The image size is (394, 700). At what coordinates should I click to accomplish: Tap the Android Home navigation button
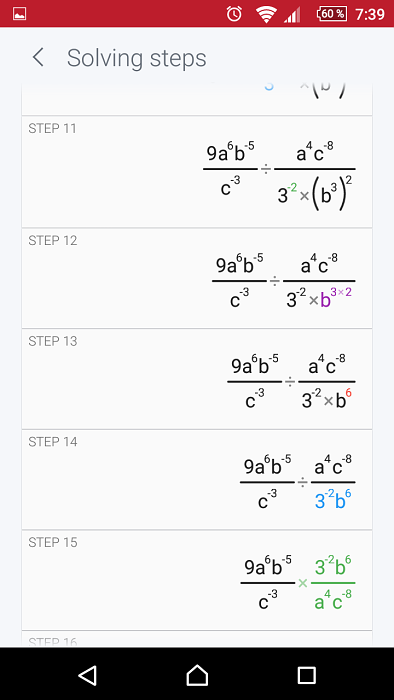pos(197,675)
